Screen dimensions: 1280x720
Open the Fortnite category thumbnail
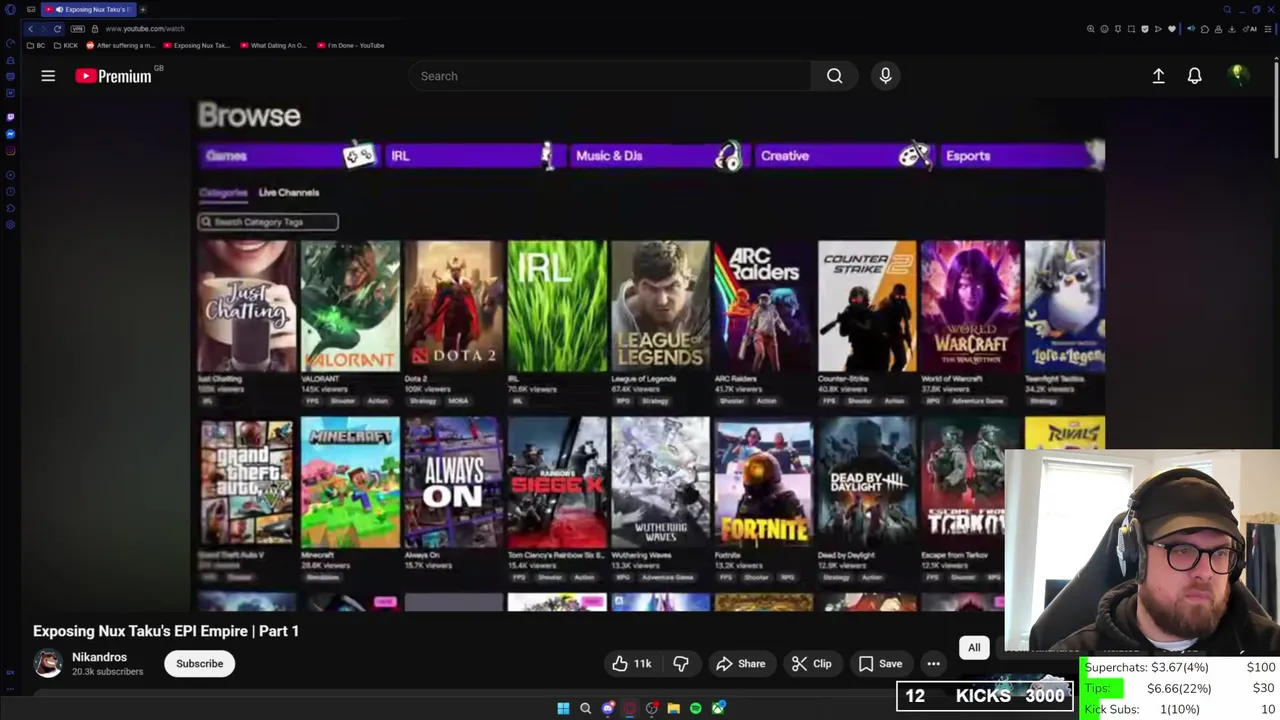(x=763, y=483)
